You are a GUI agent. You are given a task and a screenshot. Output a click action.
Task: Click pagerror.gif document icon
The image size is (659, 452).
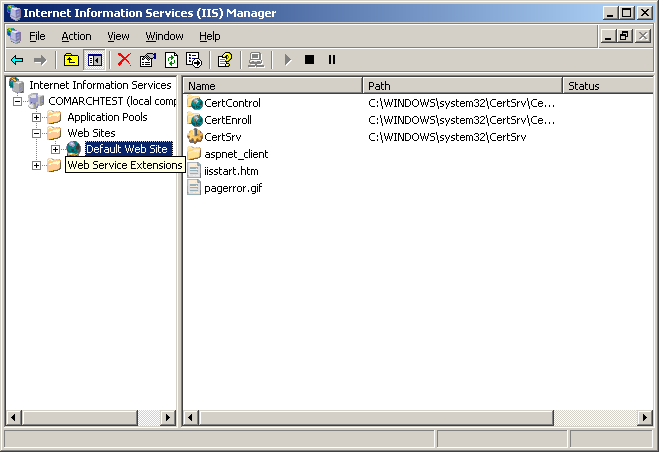coord(194,188)
